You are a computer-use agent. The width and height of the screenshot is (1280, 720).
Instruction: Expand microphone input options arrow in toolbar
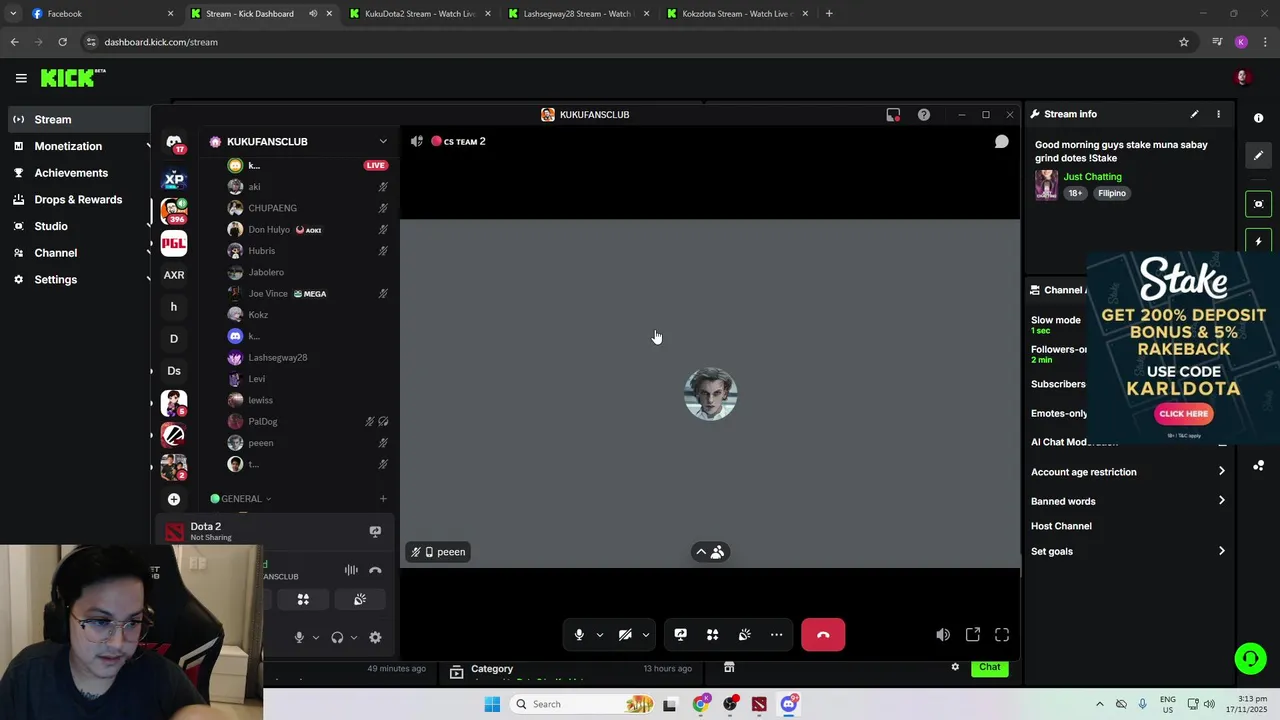click(x=599, y=635)
